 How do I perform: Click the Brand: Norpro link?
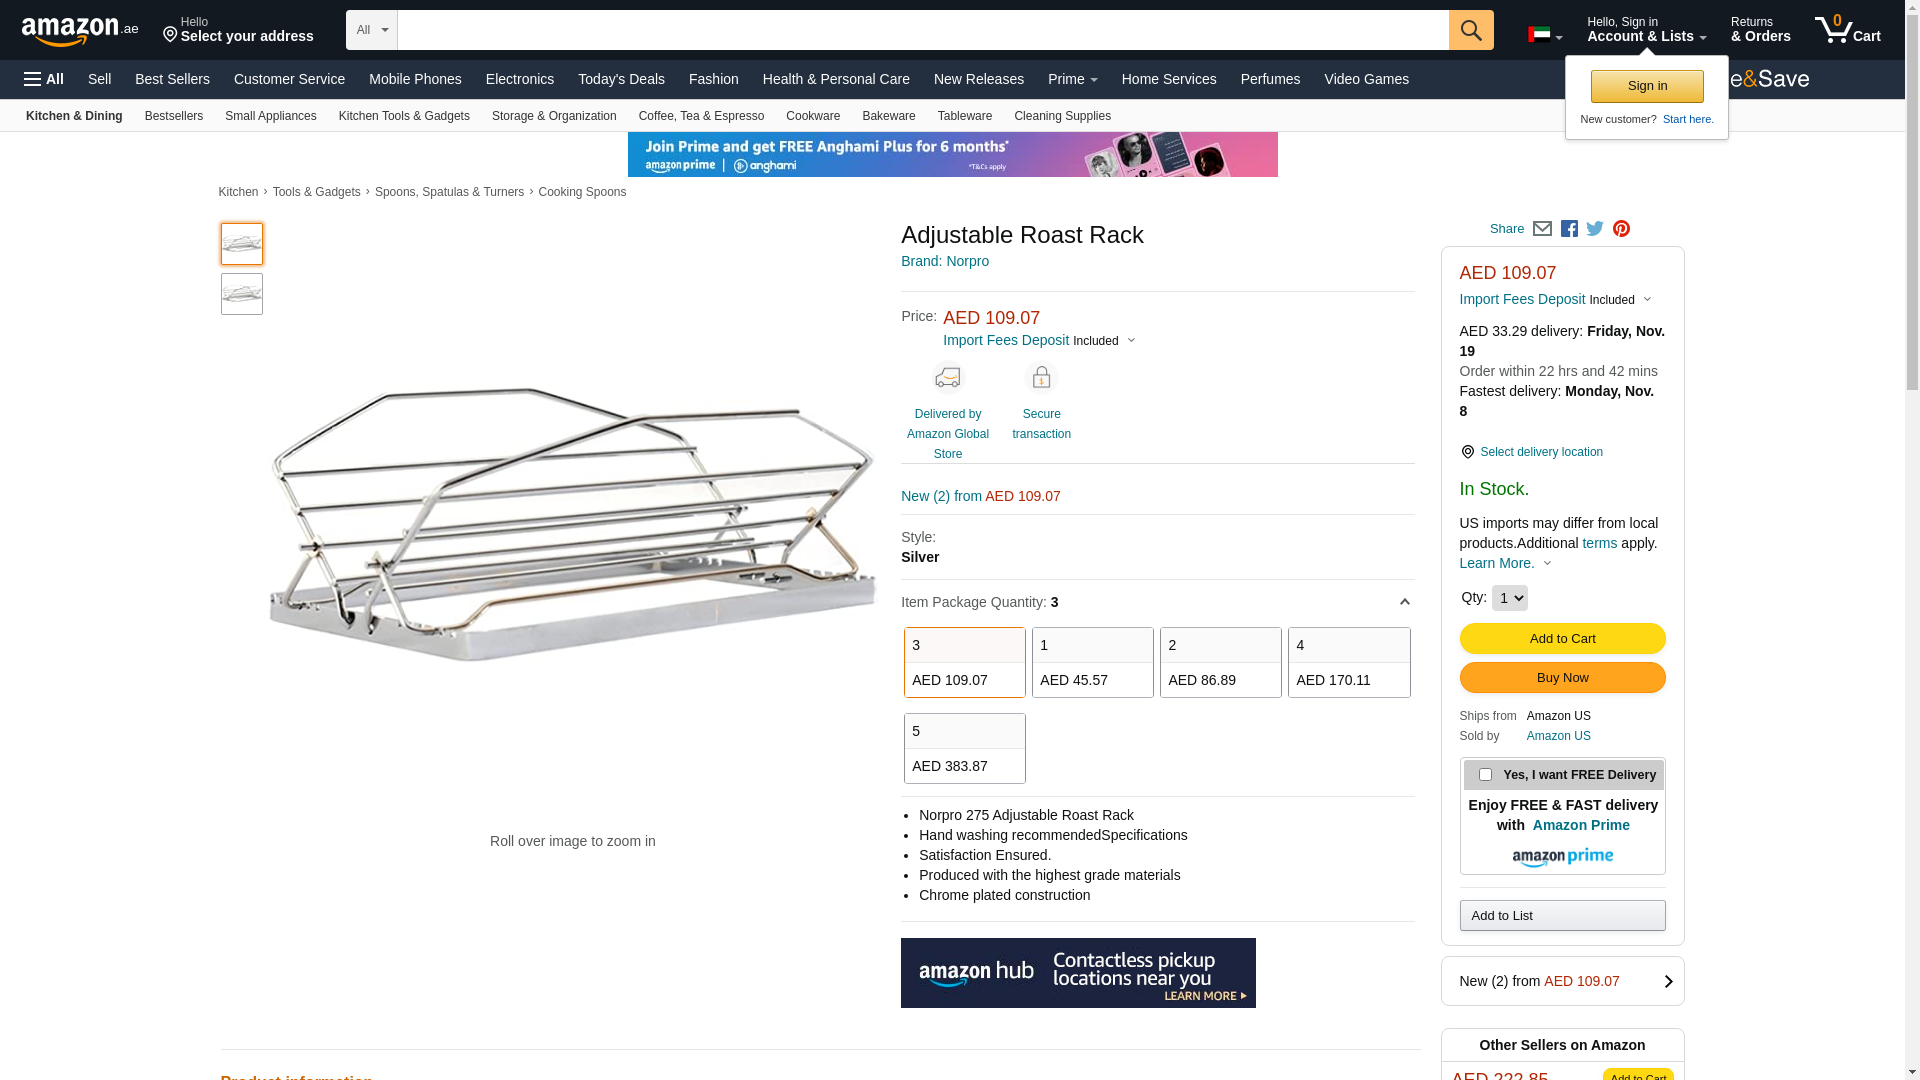(944, 261)
